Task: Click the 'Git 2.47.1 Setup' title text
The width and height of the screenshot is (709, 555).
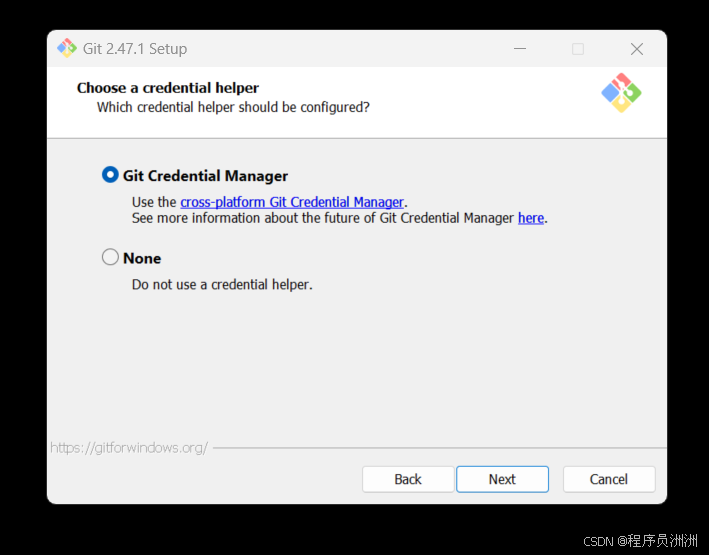Action: click(x=135, y=48)
